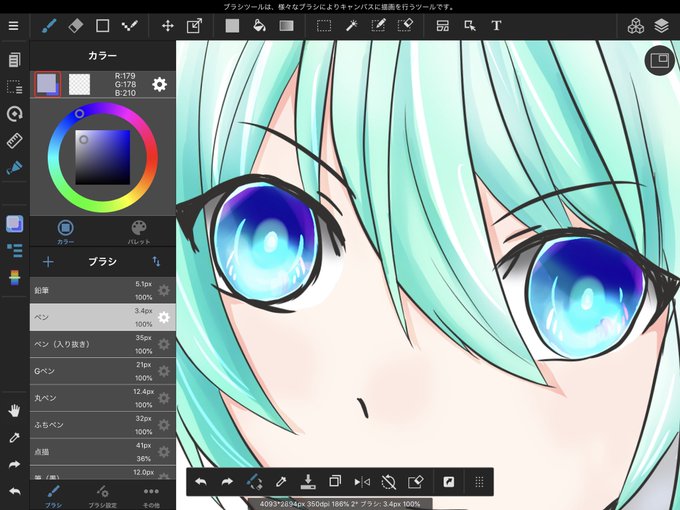Switch to the ブラシ設定 bottom tab
Image resolution: width=680 pixels, height=510 pixels.
click(103, 496)
